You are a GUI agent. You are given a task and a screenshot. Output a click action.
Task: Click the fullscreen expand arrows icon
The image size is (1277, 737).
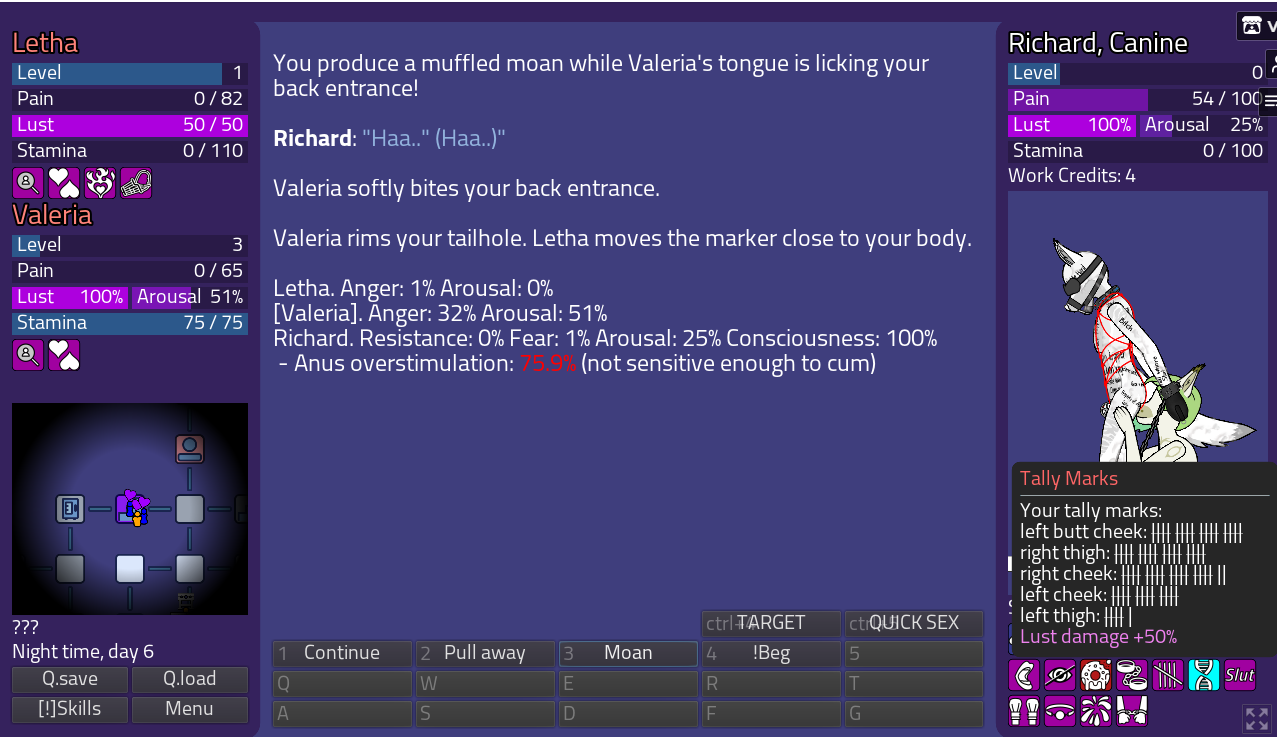(x=1256, y=718)
